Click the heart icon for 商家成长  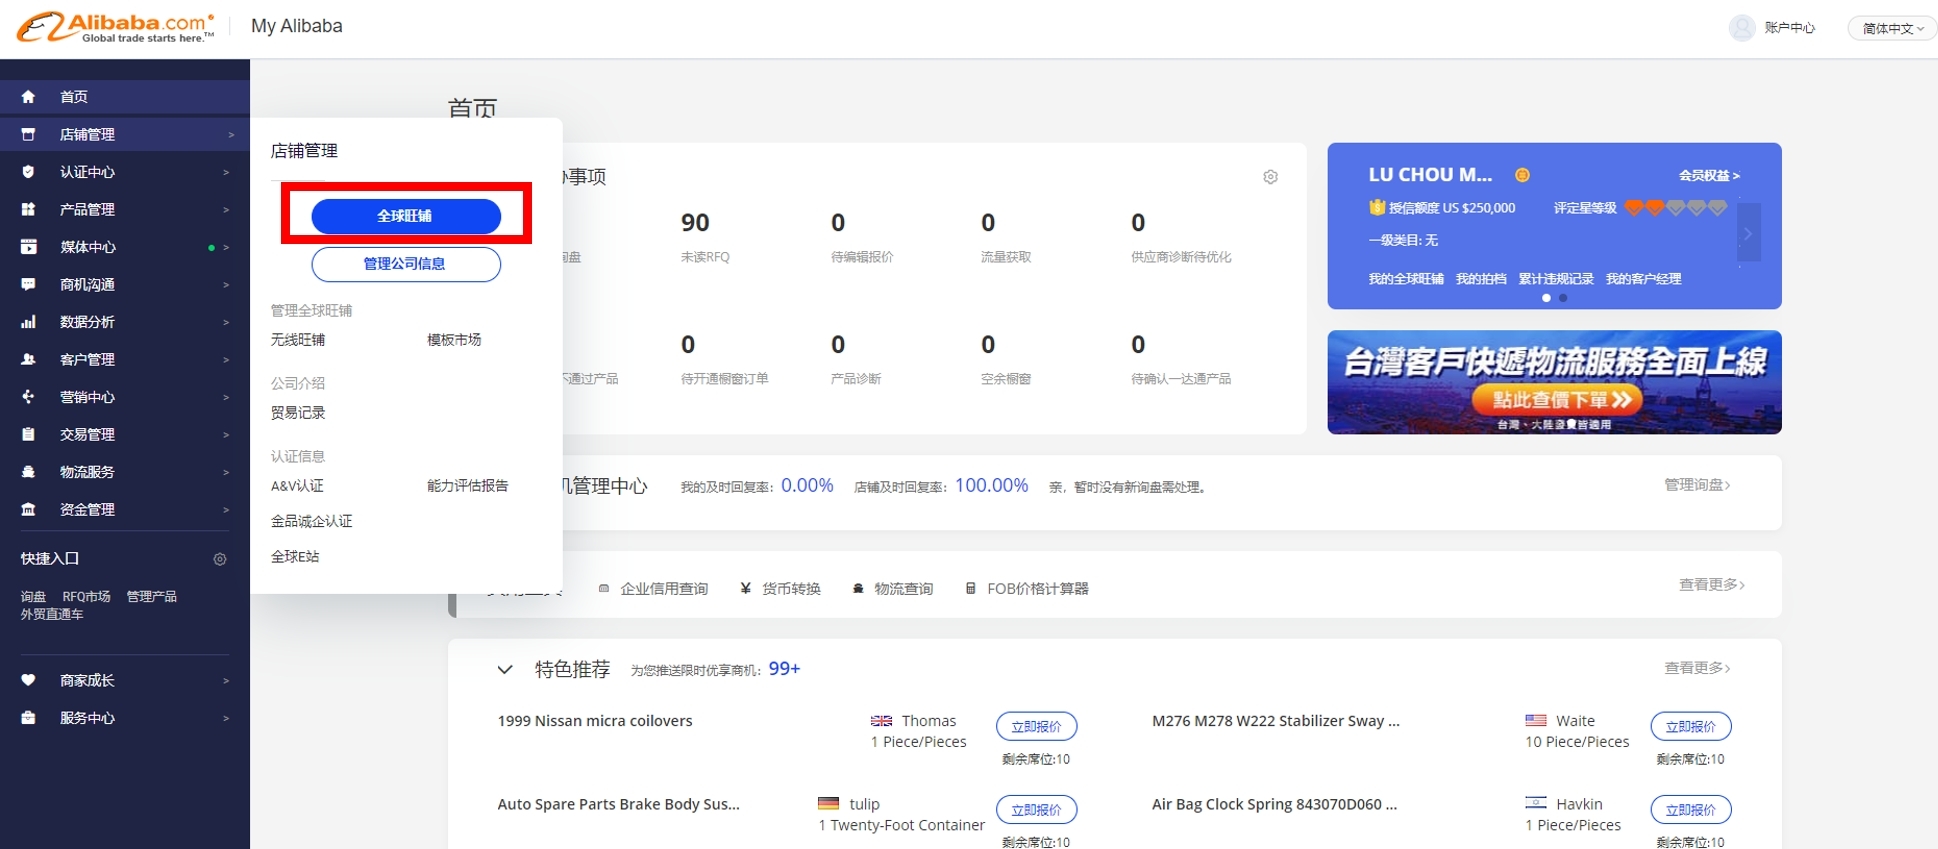(28, 680)
